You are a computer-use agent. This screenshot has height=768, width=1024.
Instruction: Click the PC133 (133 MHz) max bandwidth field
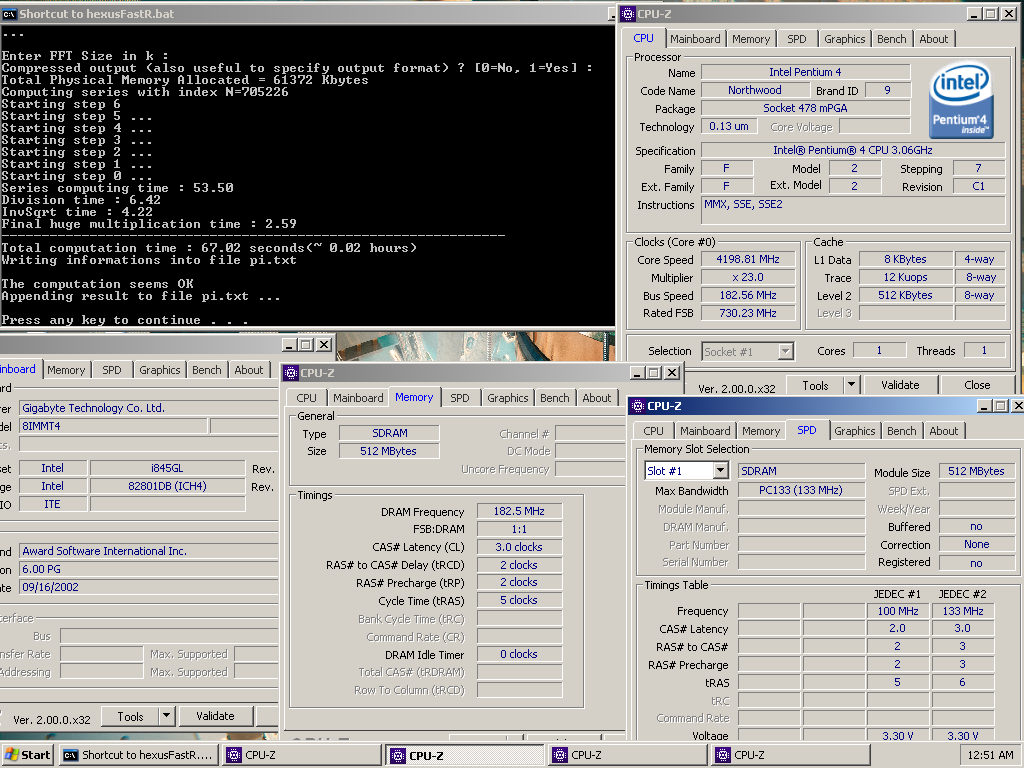point(801,490)
